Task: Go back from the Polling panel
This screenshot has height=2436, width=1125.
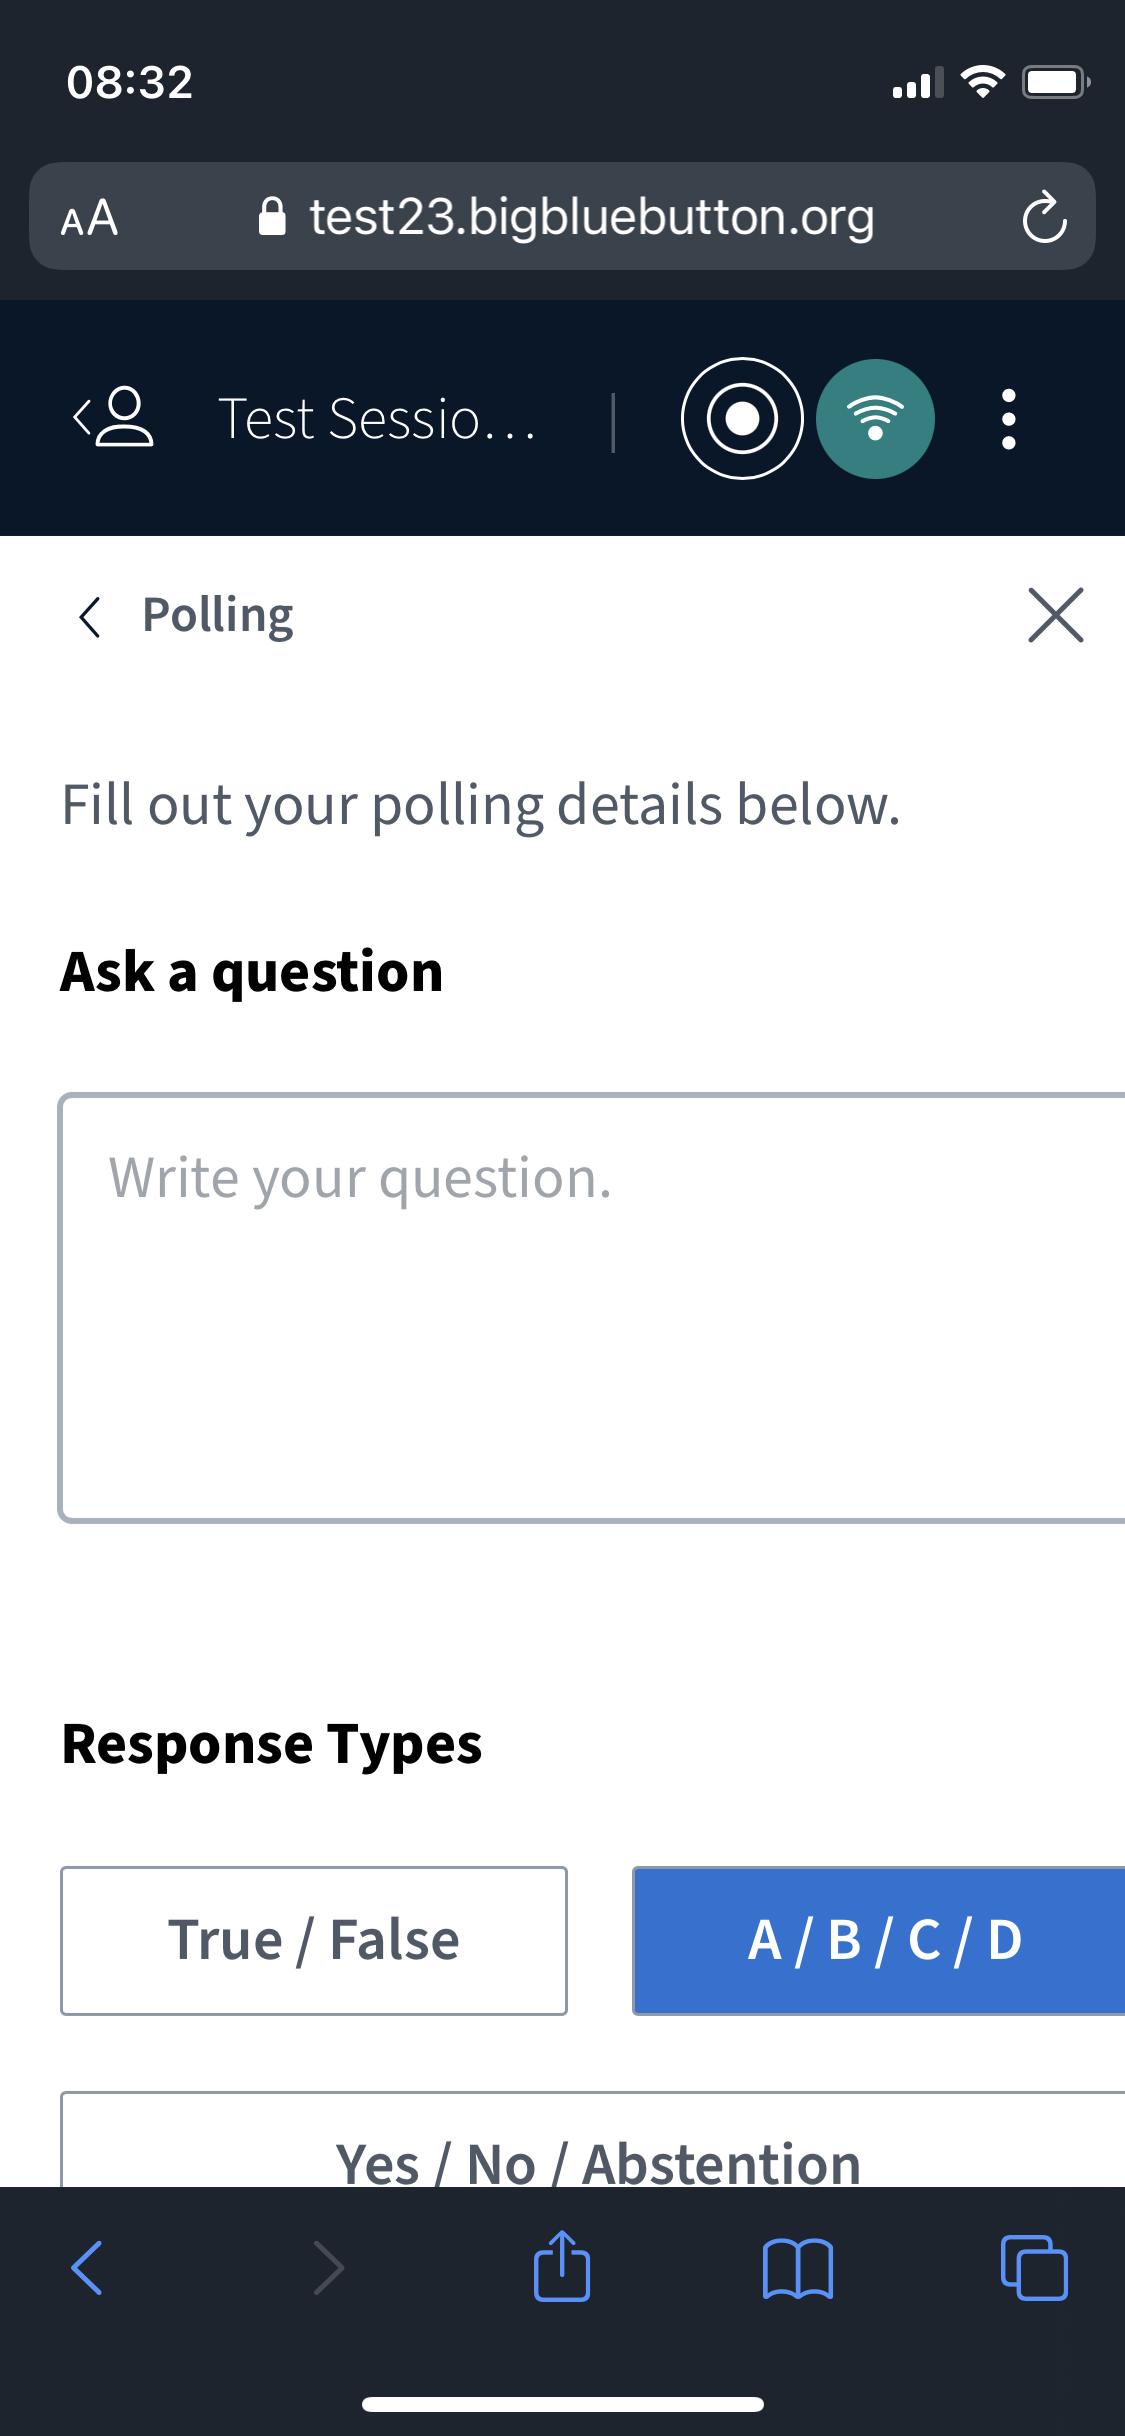Action: point(90,616)
